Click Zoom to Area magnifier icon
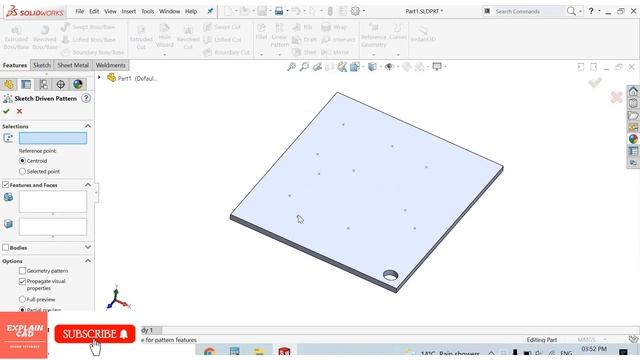Image resolution: width=640 pixels, height=360 pixels. [304, 67]
